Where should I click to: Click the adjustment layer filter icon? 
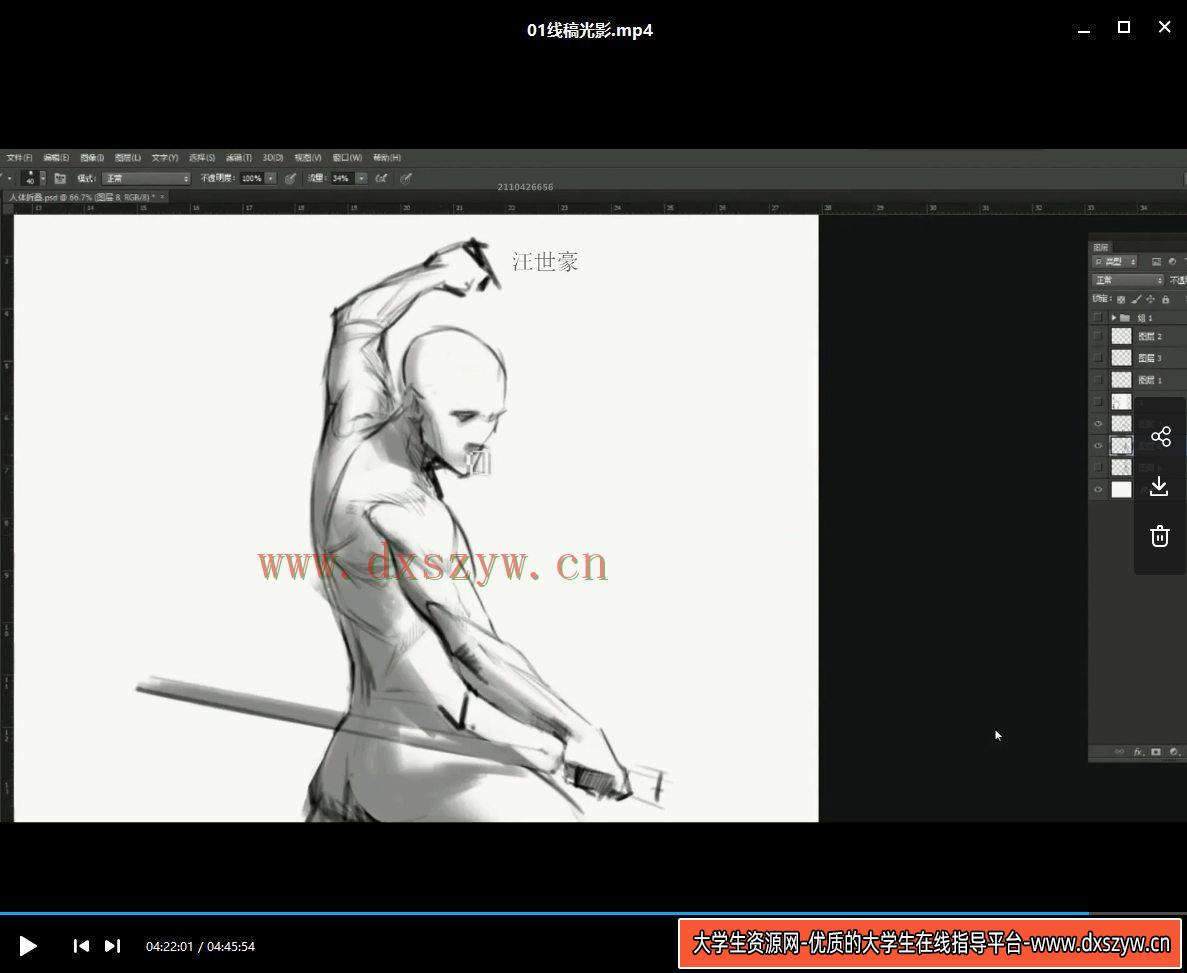tap(1173, 261)
